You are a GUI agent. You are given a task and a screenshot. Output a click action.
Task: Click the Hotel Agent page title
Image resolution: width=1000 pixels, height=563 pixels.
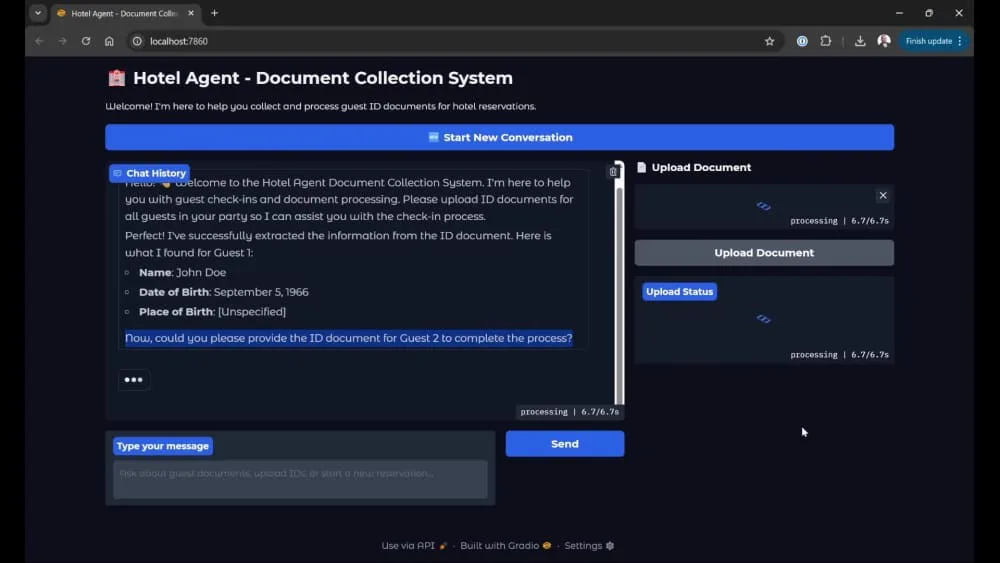click(x=323, y=78)
